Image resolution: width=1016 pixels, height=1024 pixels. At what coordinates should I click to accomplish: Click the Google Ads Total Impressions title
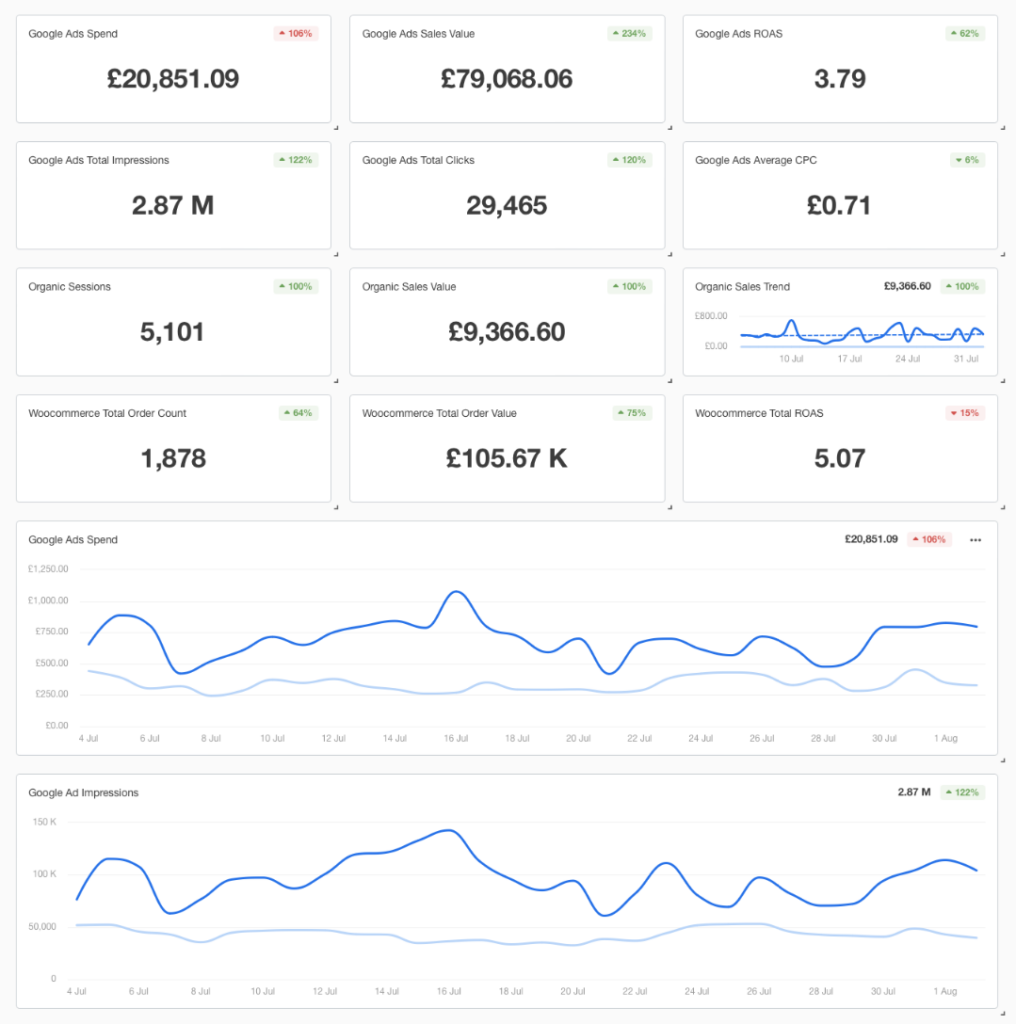click(99, 161)
